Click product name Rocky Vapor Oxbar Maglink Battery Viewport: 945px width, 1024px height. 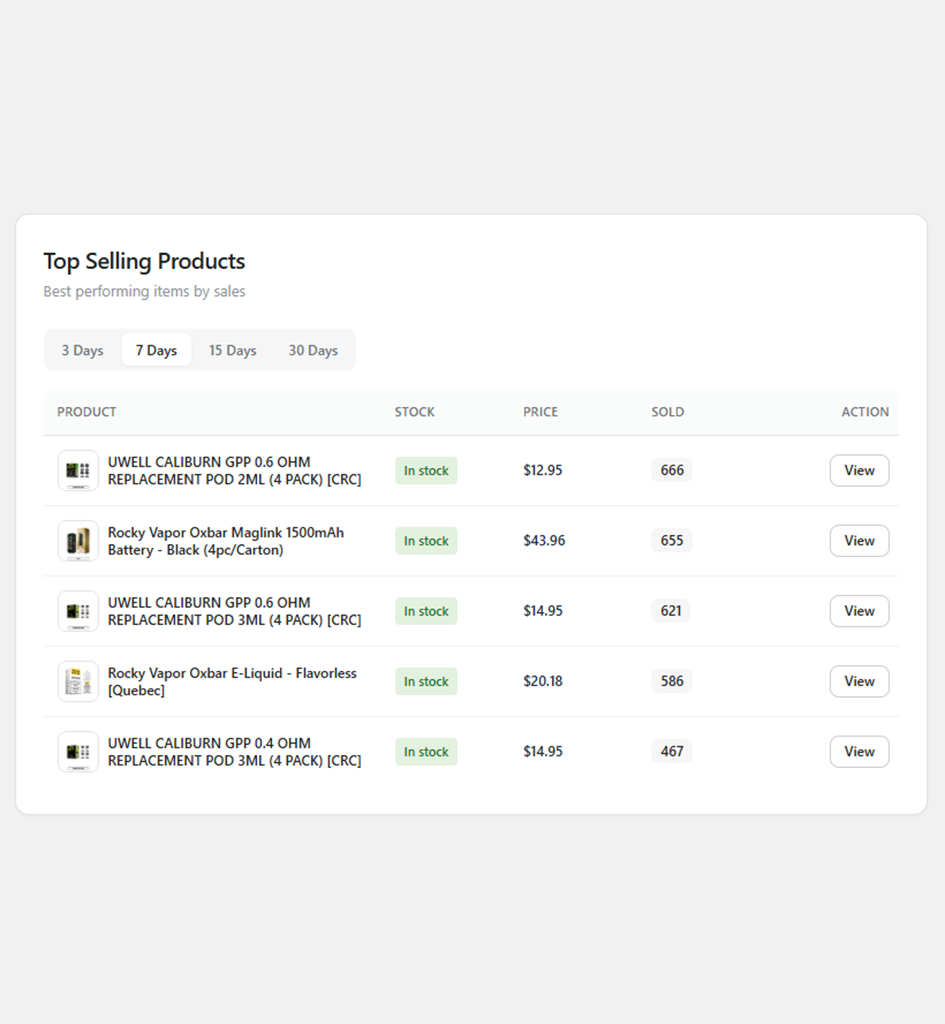click(226, 541)
